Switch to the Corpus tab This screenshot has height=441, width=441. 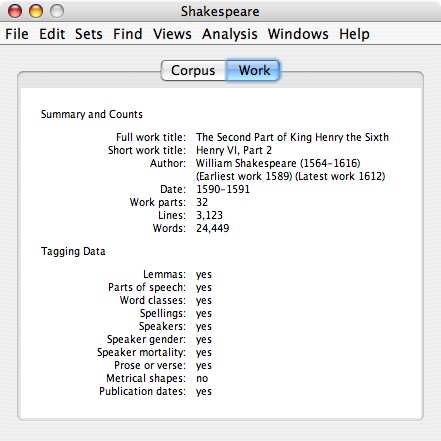click(x=193, y=70)
